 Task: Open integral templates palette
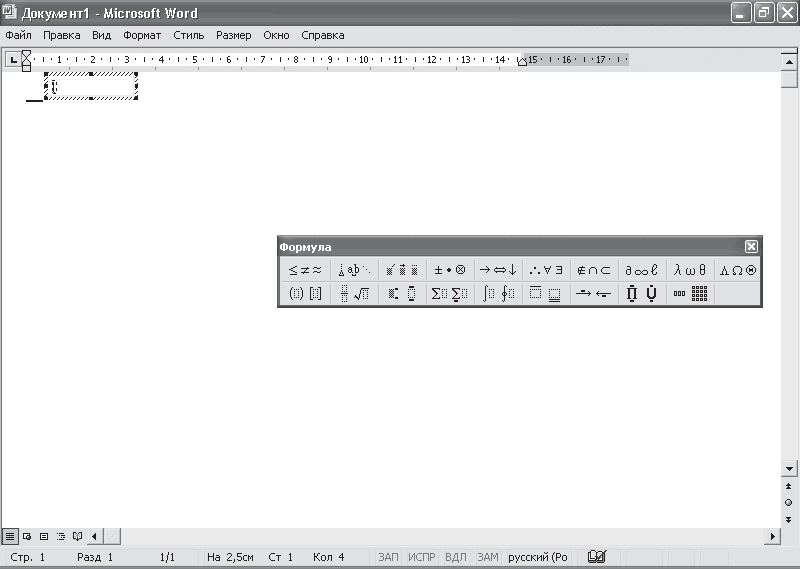coord(498,293)
